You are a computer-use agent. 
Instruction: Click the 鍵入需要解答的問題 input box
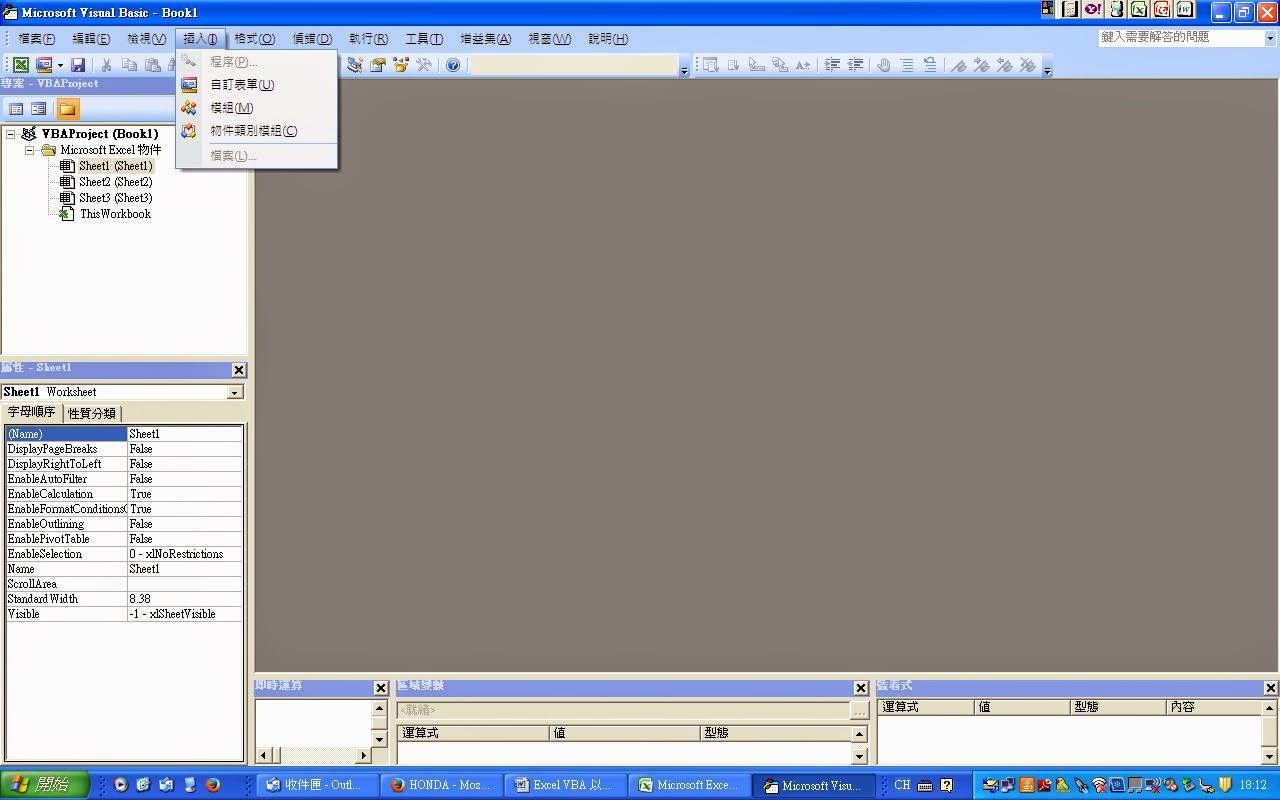(x=1181, y=37)
